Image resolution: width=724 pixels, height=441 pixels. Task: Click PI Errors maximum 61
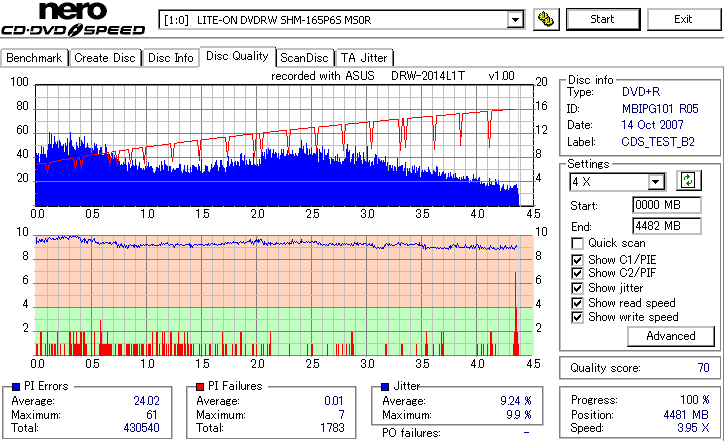[x=152, y=415]
